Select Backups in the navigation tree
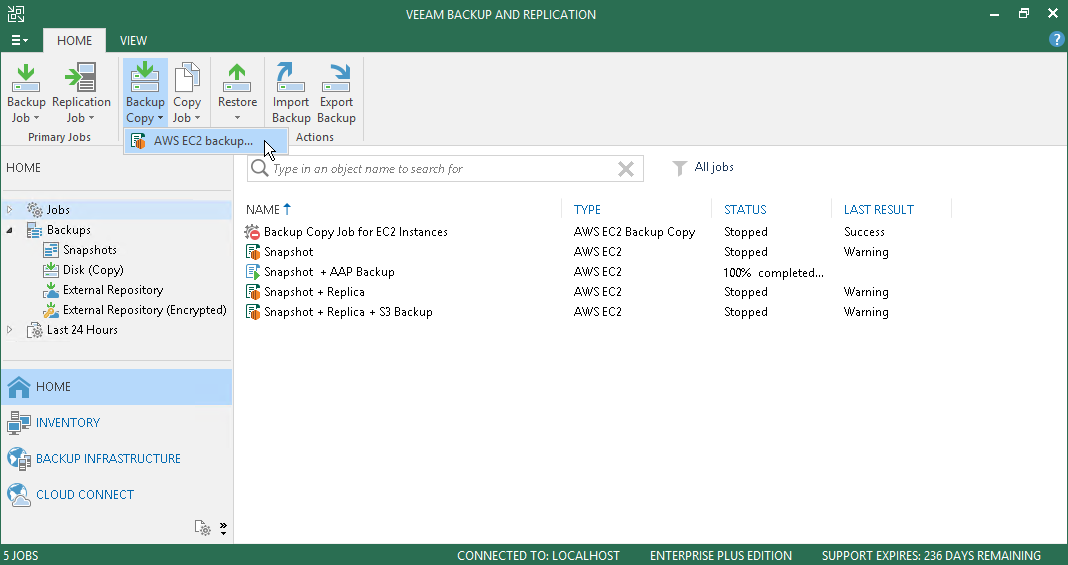The width and height of the screenshot is (1068, 565). 69,230
